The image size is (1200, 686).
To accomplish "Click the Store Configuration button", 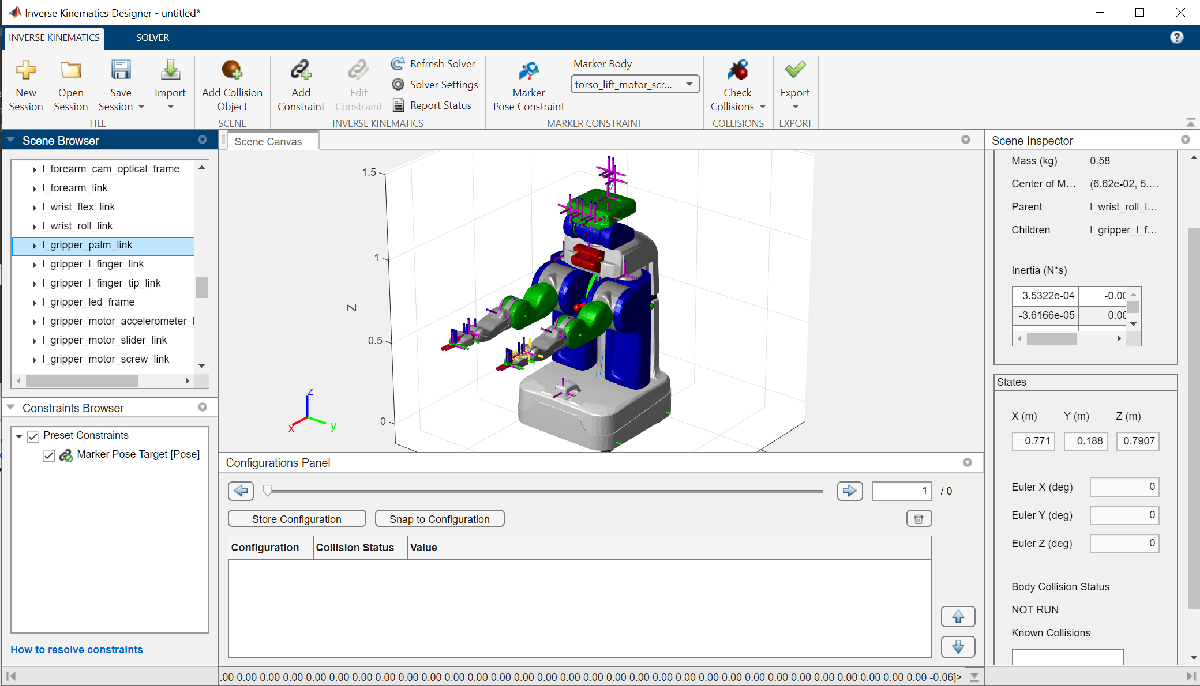I will pyautogui.click(x=296, y=518).
